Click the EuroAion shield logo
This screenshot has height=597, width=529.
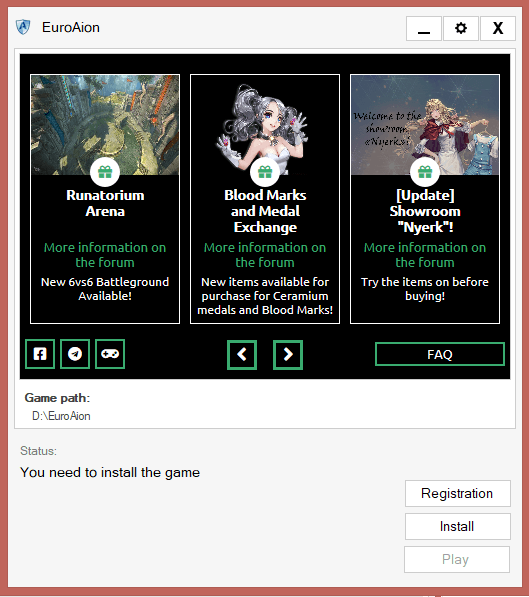pos(23,27)
